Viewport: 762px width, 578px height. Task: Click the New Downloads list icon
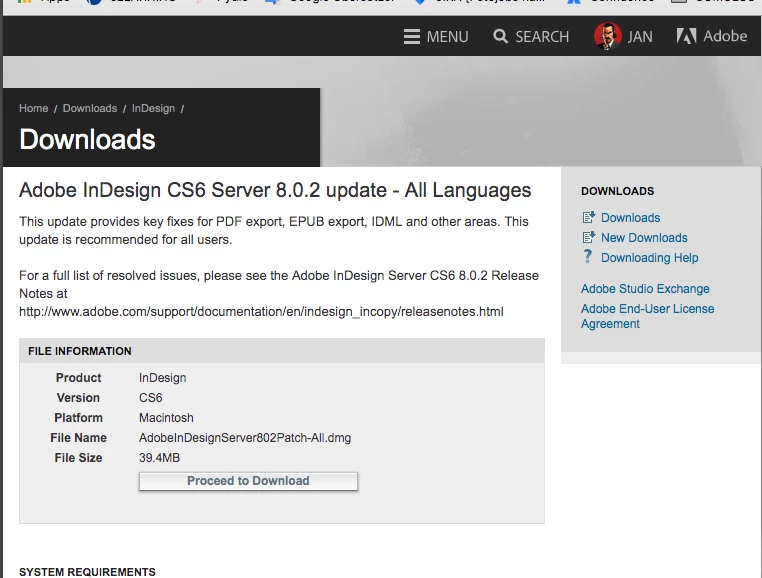[x=589, y=237]
